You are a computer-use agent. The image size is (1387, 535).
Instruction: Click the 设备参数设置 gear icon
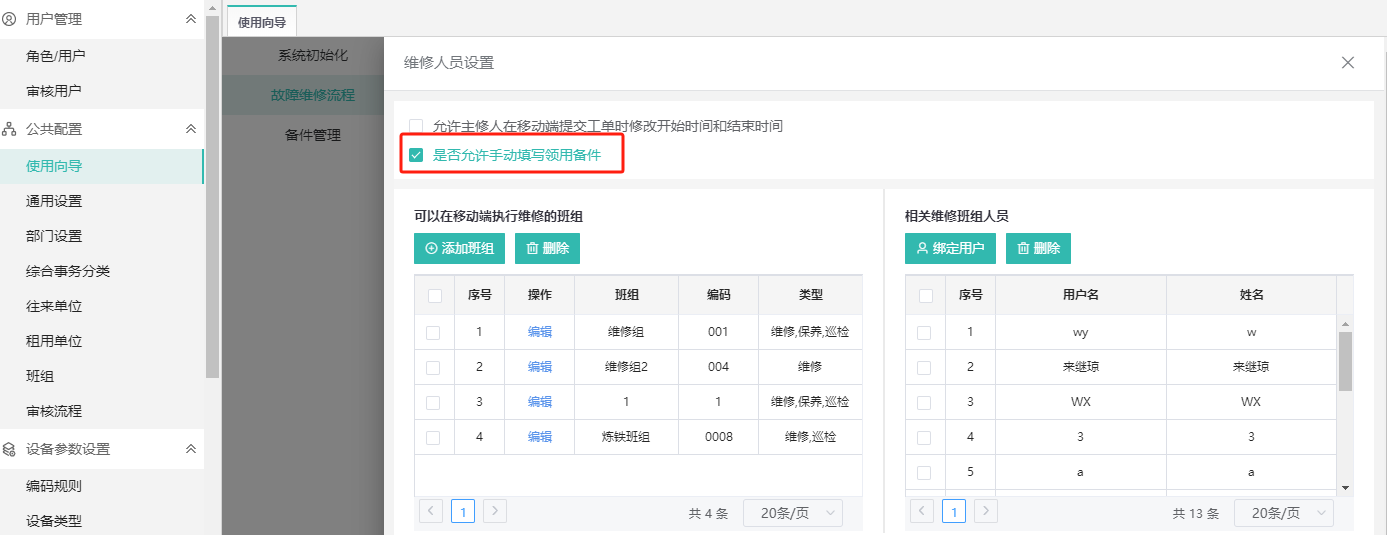[x=10, y=449]
